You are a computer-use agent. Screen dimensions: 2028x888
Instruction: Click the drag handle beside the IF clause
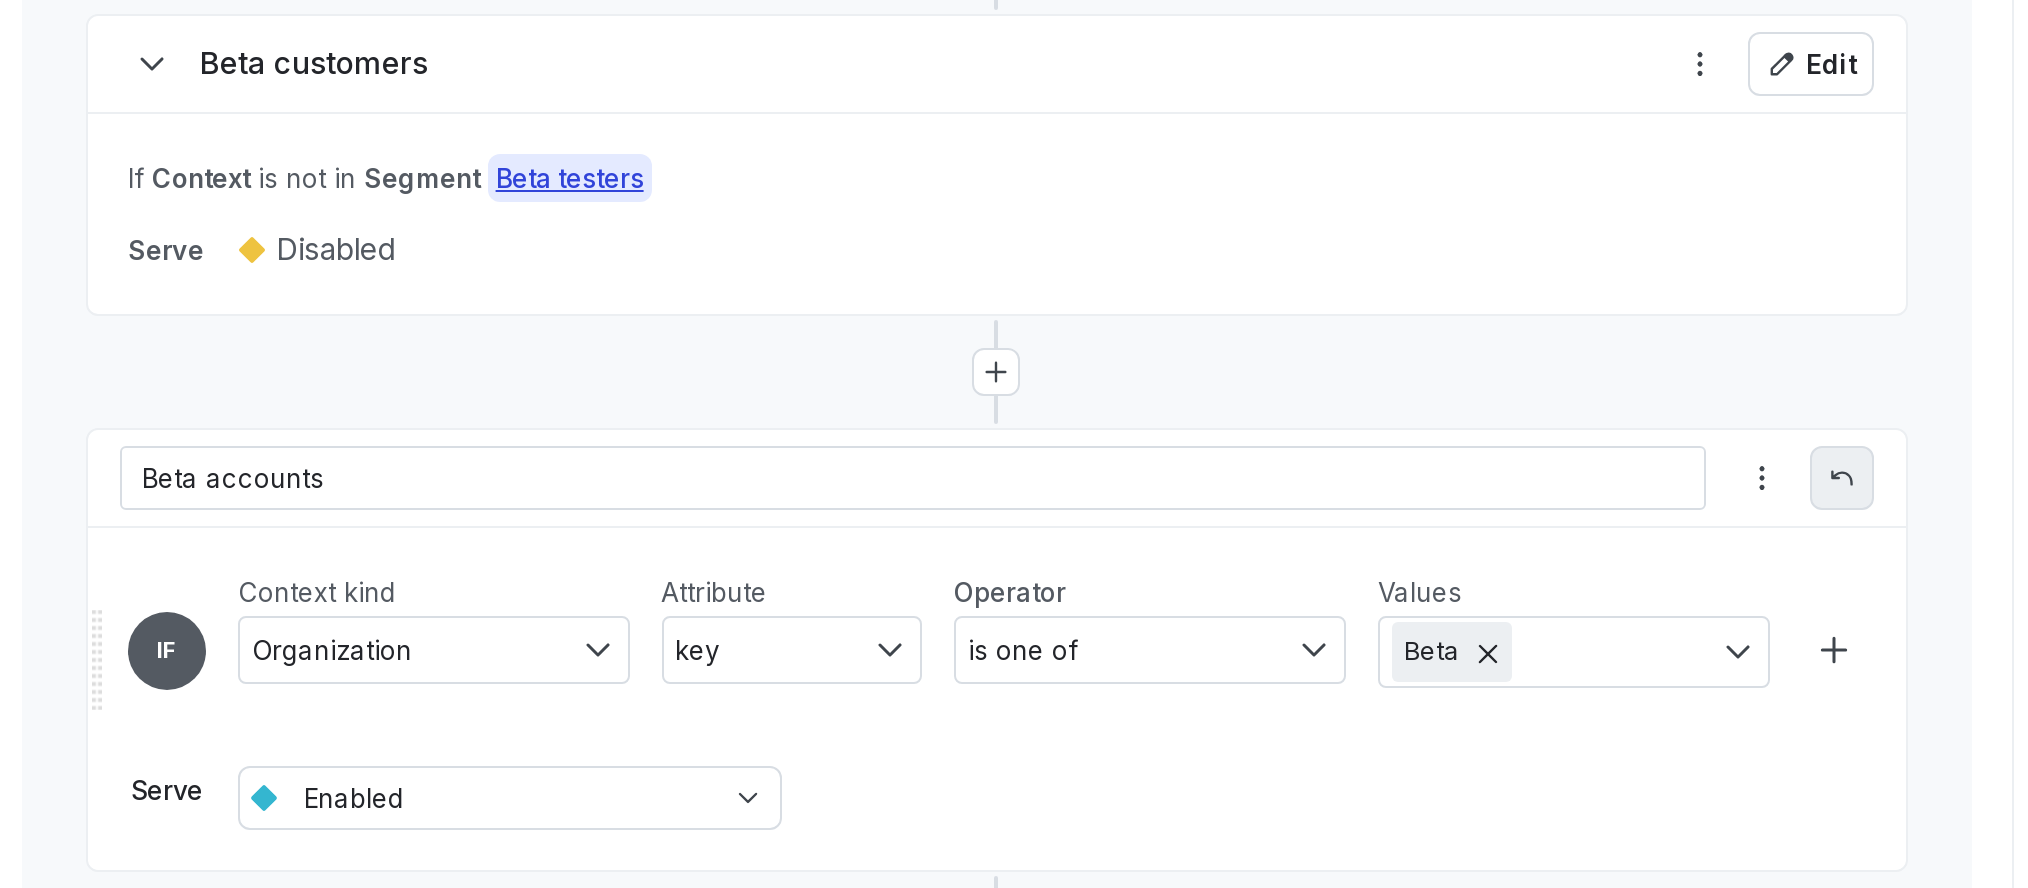point(97,650)
